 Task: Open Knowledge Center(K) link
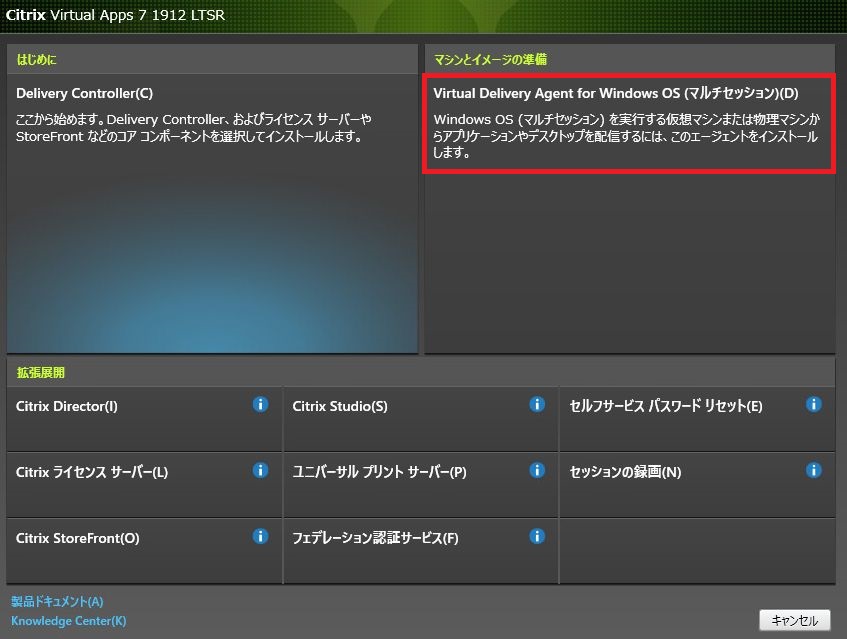click(x=69, y=621)
